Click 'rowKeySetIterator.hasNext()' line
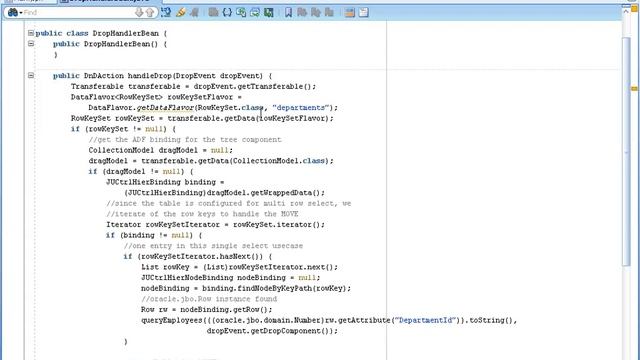 [198, 256]
